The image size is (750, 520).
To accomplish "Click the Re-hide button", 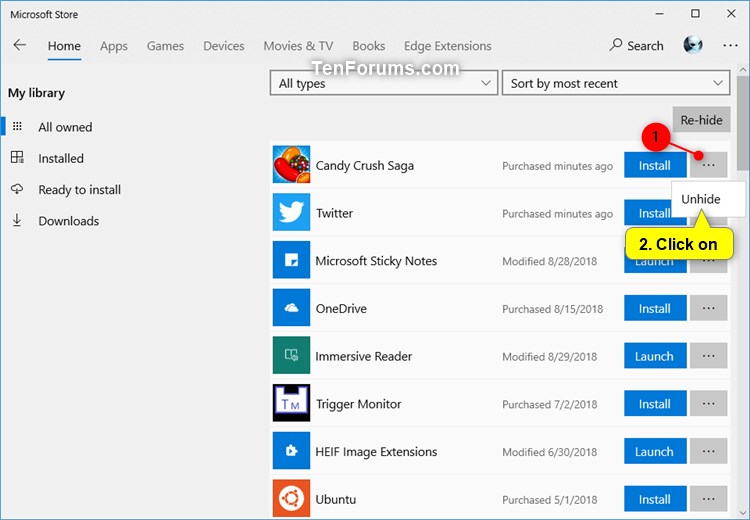I will [701, 120].
